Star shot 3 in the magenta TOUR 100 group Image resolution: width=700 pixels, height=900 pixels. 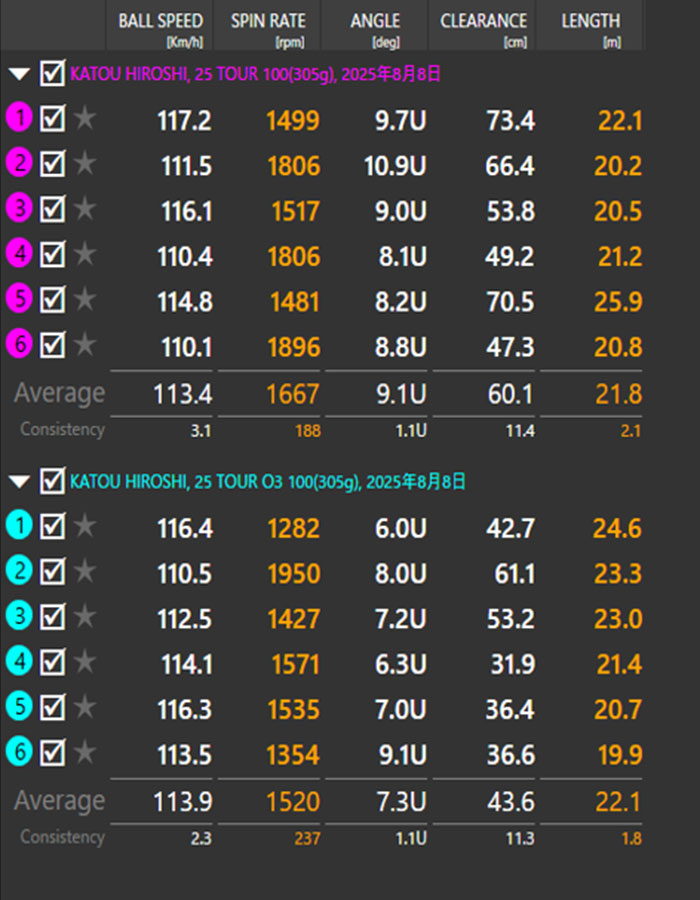point(85,209)
